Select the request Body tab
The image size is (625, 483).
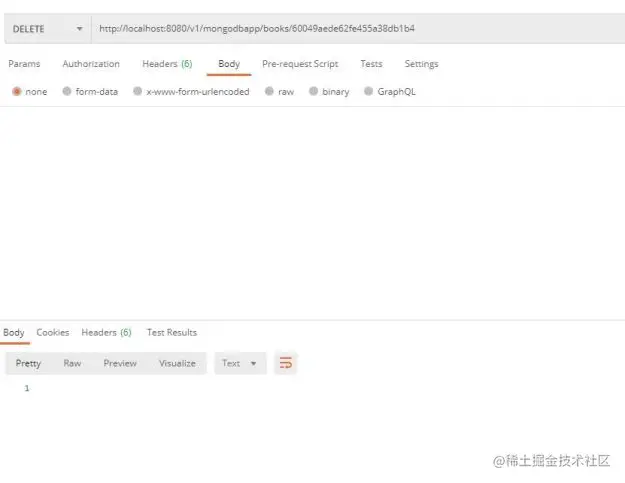click(x=229, y=64)
